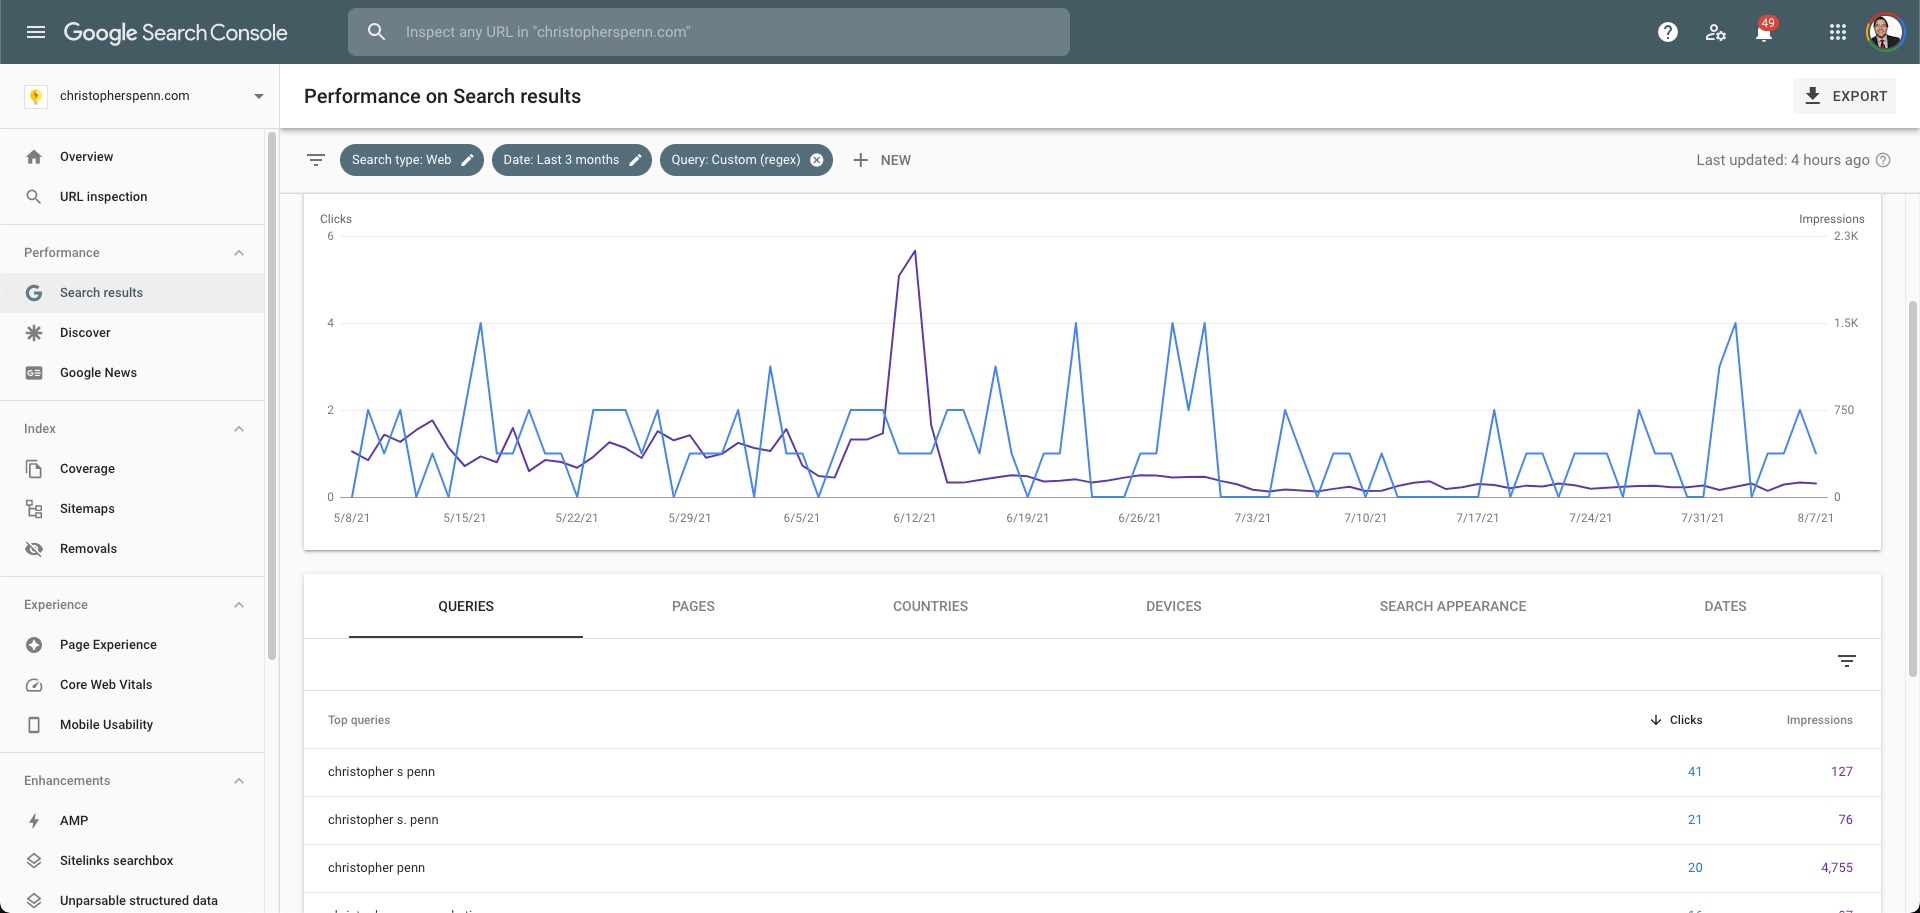Screen dimensions: 1920x913
Task: Select the 'christopher s. penn' query row
Action: (x=1092, y=820)
